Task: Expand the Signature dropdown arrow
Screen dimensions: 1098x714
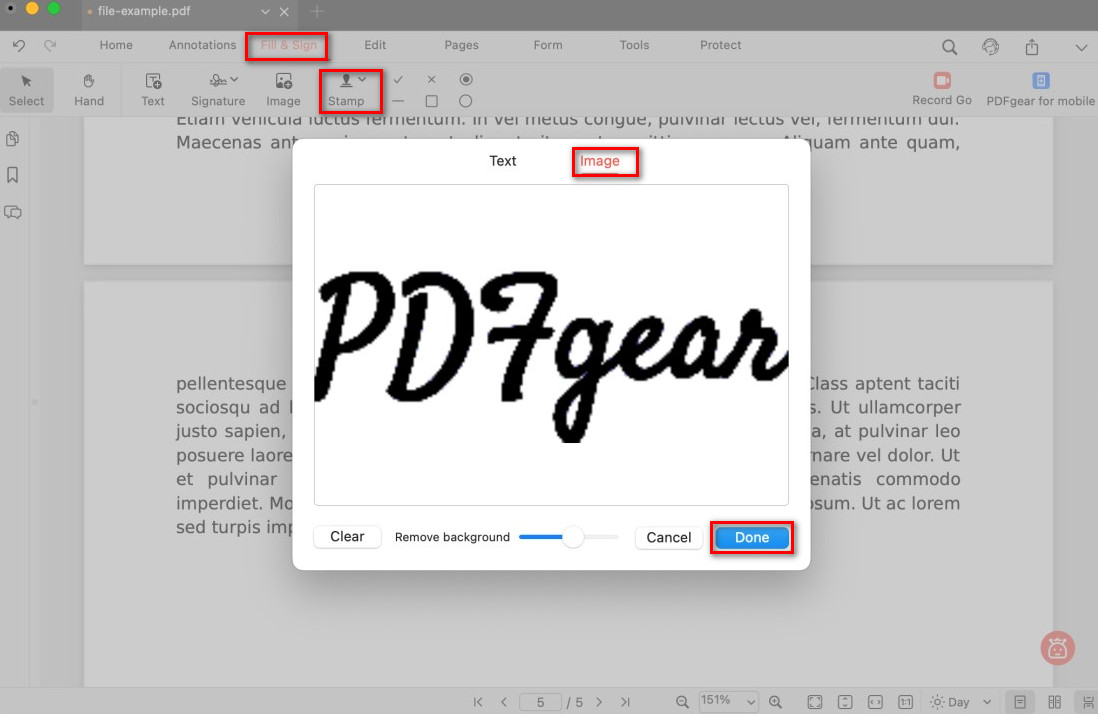Action: coord(234,79)
